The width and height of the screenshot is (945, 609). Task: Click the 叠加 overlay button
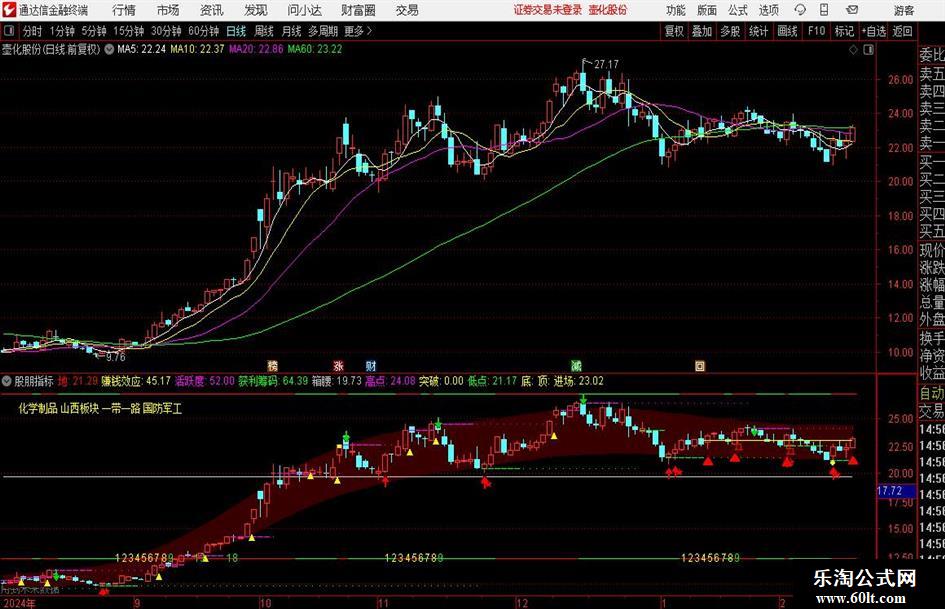tap(702, 31)
